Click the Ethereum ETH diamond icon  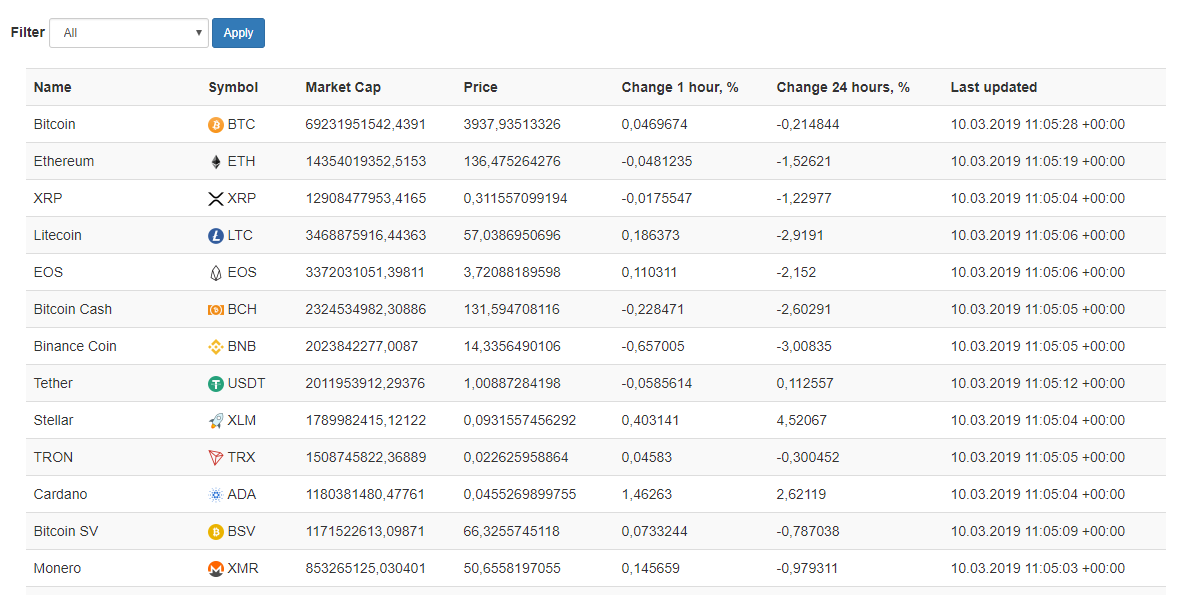[216, 162]
